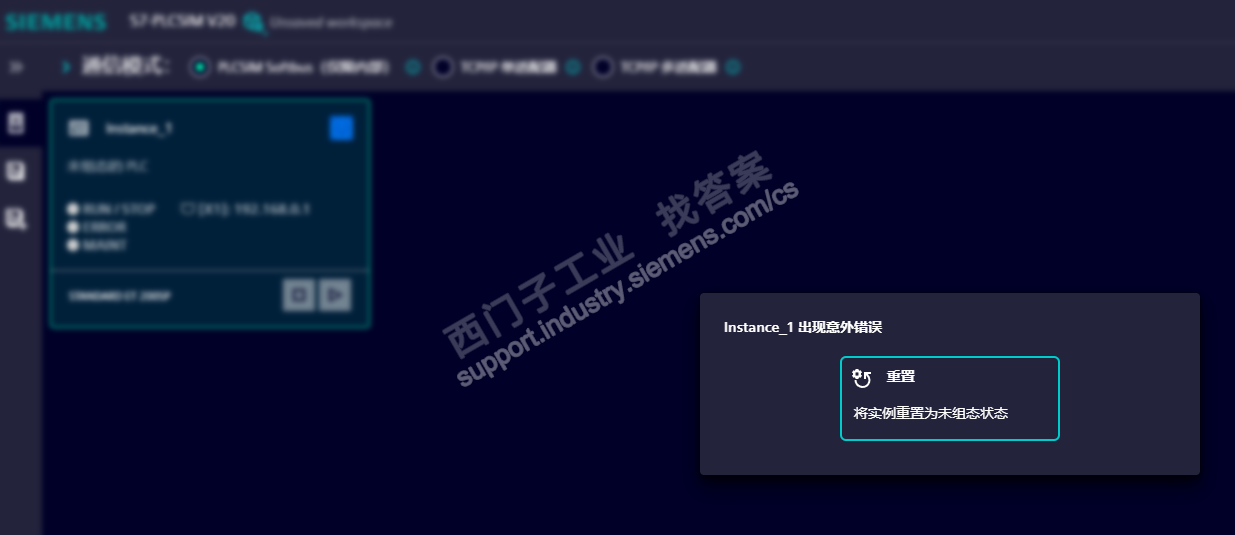Image resolution: width=1235 pixels, height=535 pixels.
Task: Open info icon after TCP/IP single adapter
Action: 573,67
